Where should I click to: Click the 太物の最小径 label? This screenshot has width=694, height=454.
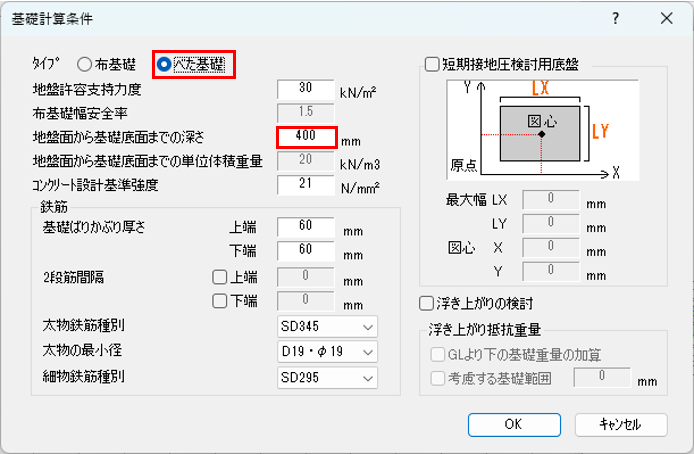coord(82,350)
